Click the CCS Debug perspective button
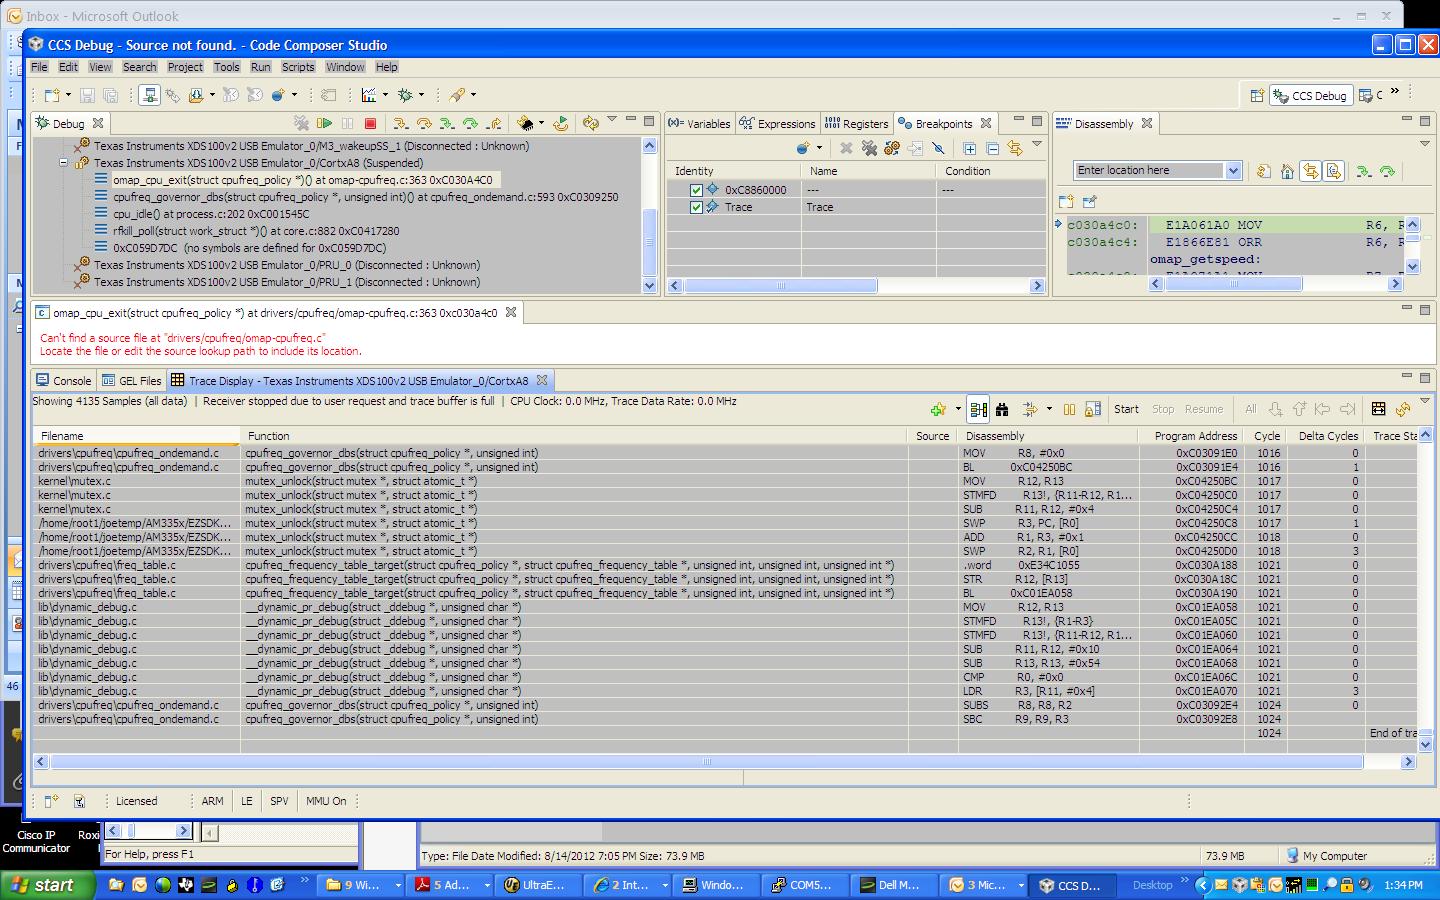The image size is (1440, 900). [x=1311, y=96]
